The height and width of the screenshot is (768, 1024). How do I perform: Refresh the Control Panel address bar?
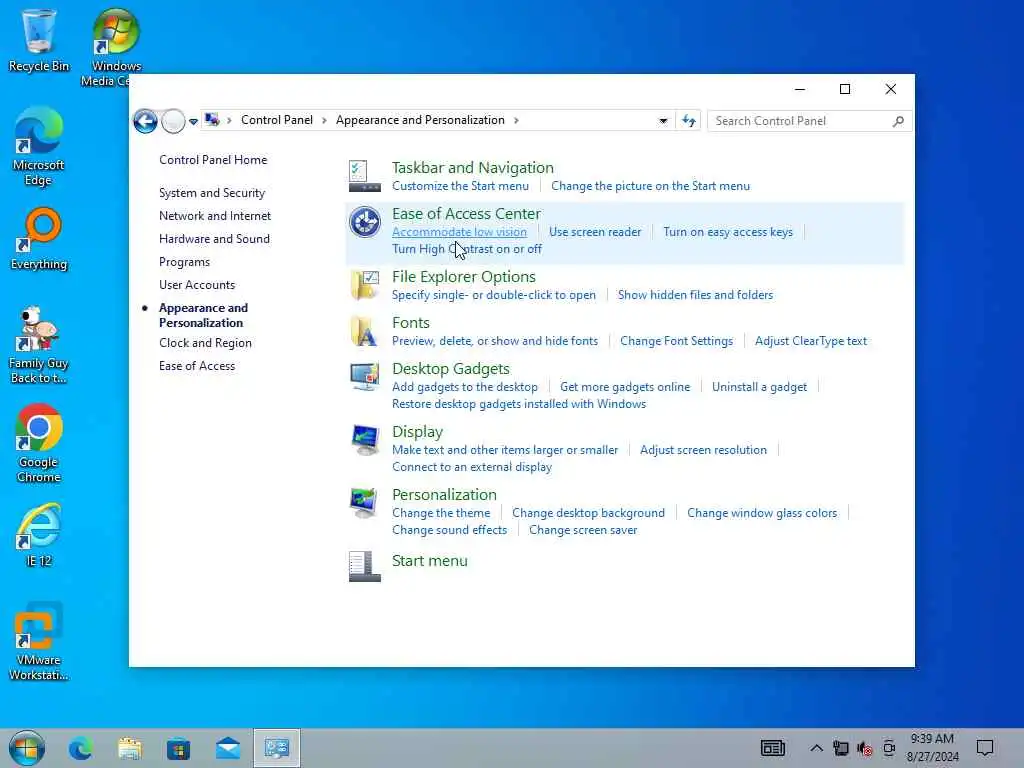[x=689, y=121]
